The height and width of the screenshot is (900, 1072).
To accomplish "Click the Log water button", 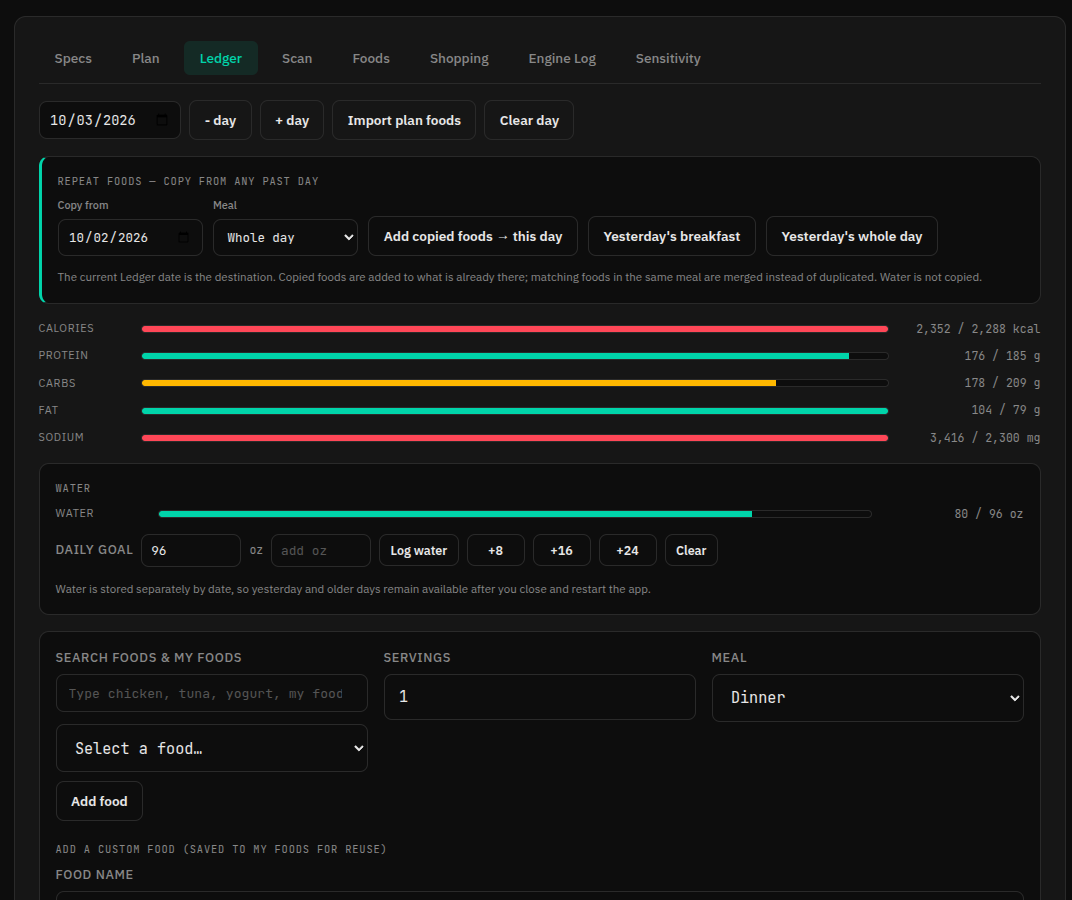I will coord(419,551).
